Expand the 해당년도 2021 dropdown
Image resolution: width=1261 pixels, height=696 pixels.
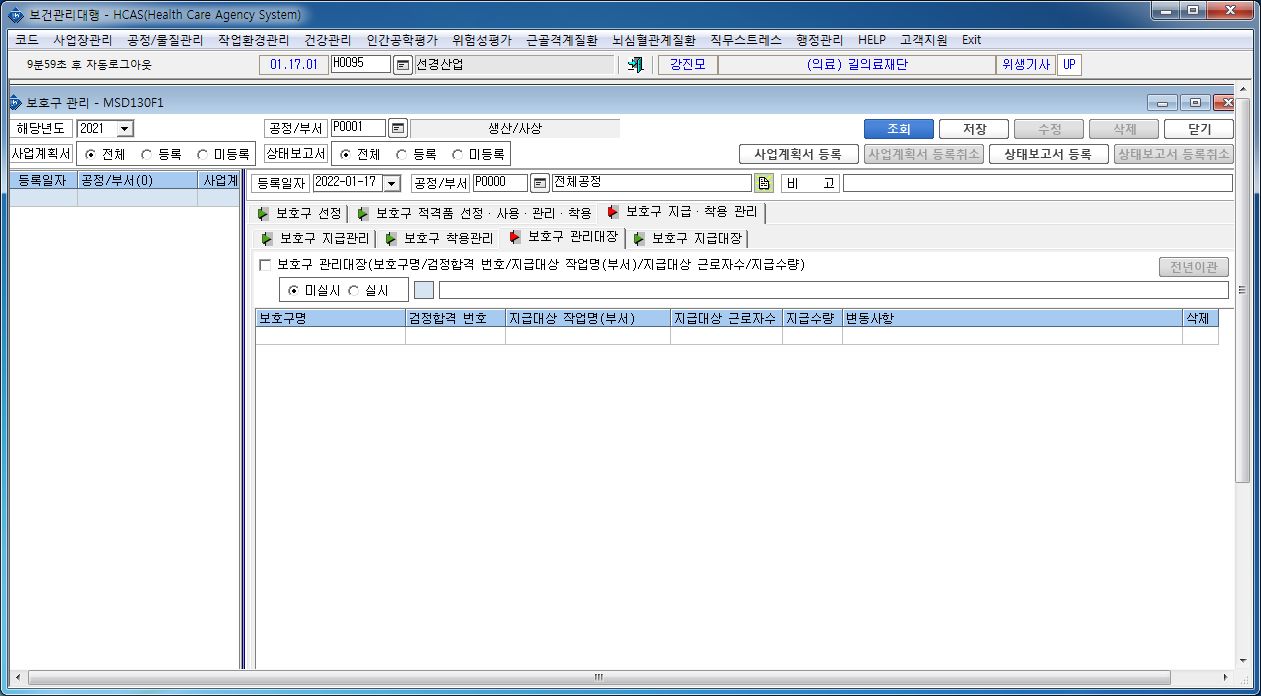(x=124, y=129)
